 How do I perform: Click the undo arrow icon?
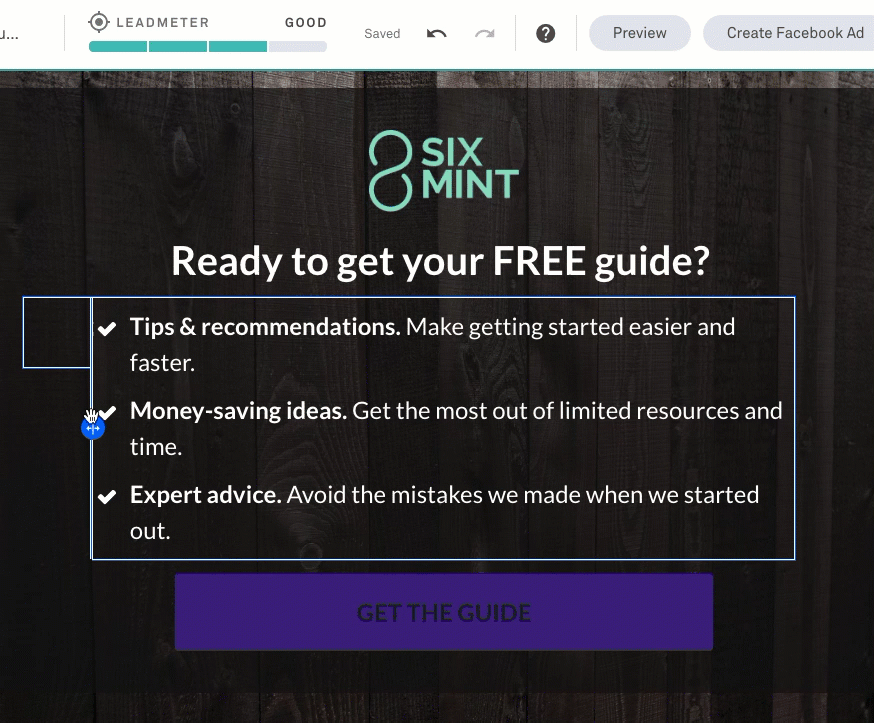click(436, 33)
